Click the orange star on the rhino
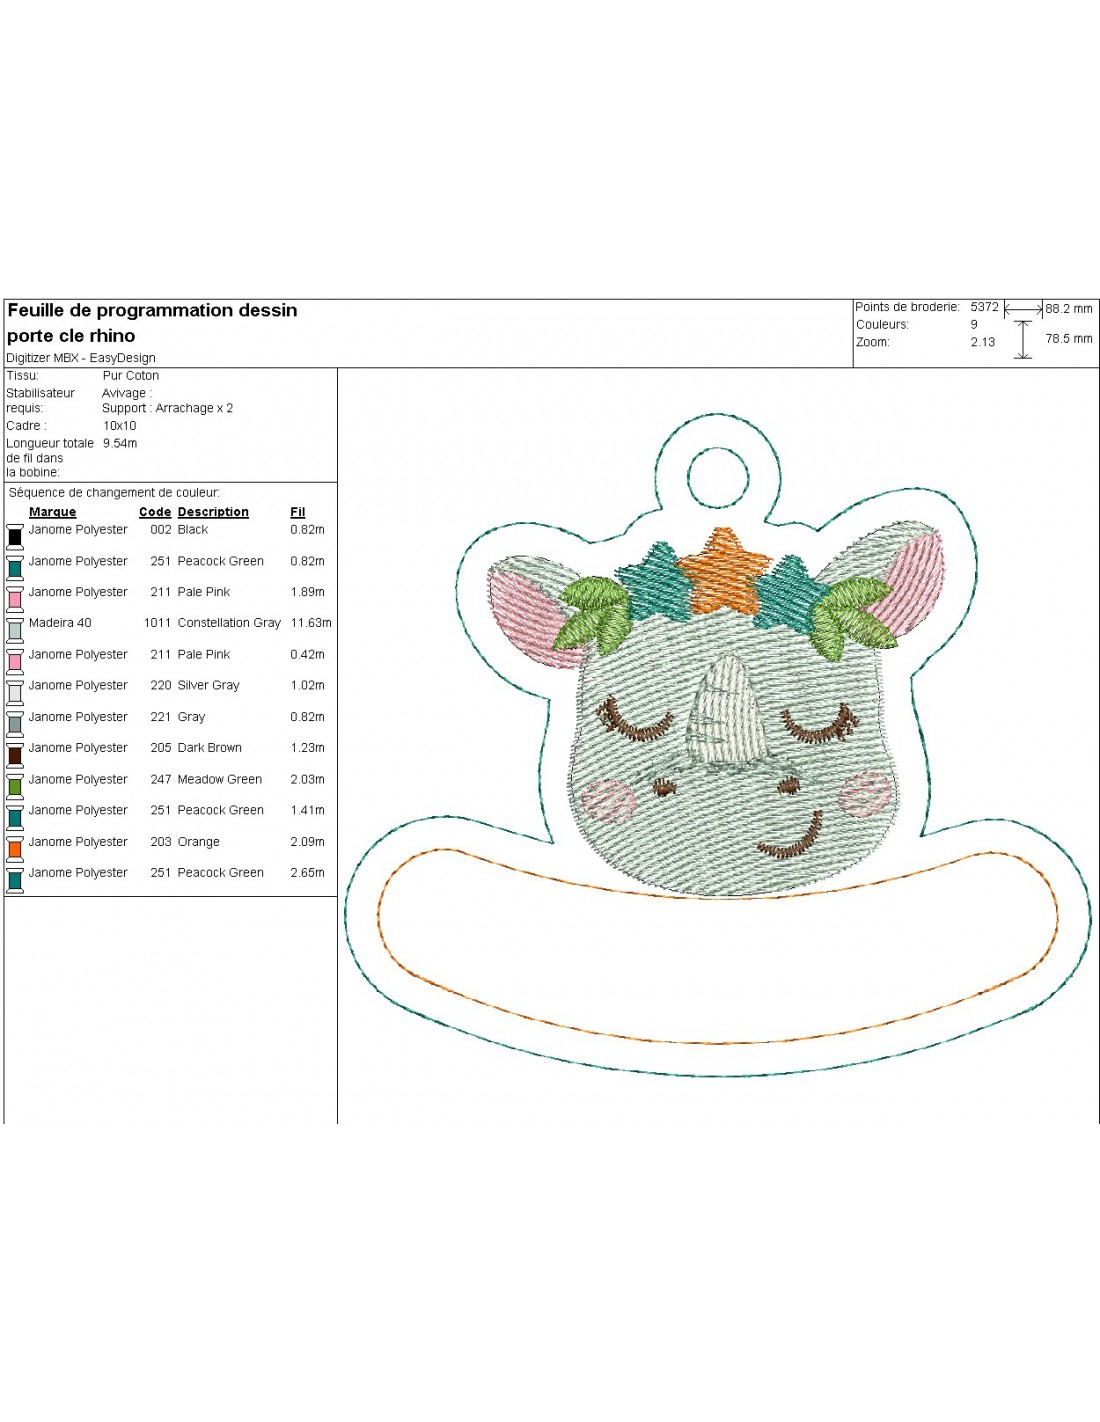The image size is (1100, 1422). (x=724, y=569)
